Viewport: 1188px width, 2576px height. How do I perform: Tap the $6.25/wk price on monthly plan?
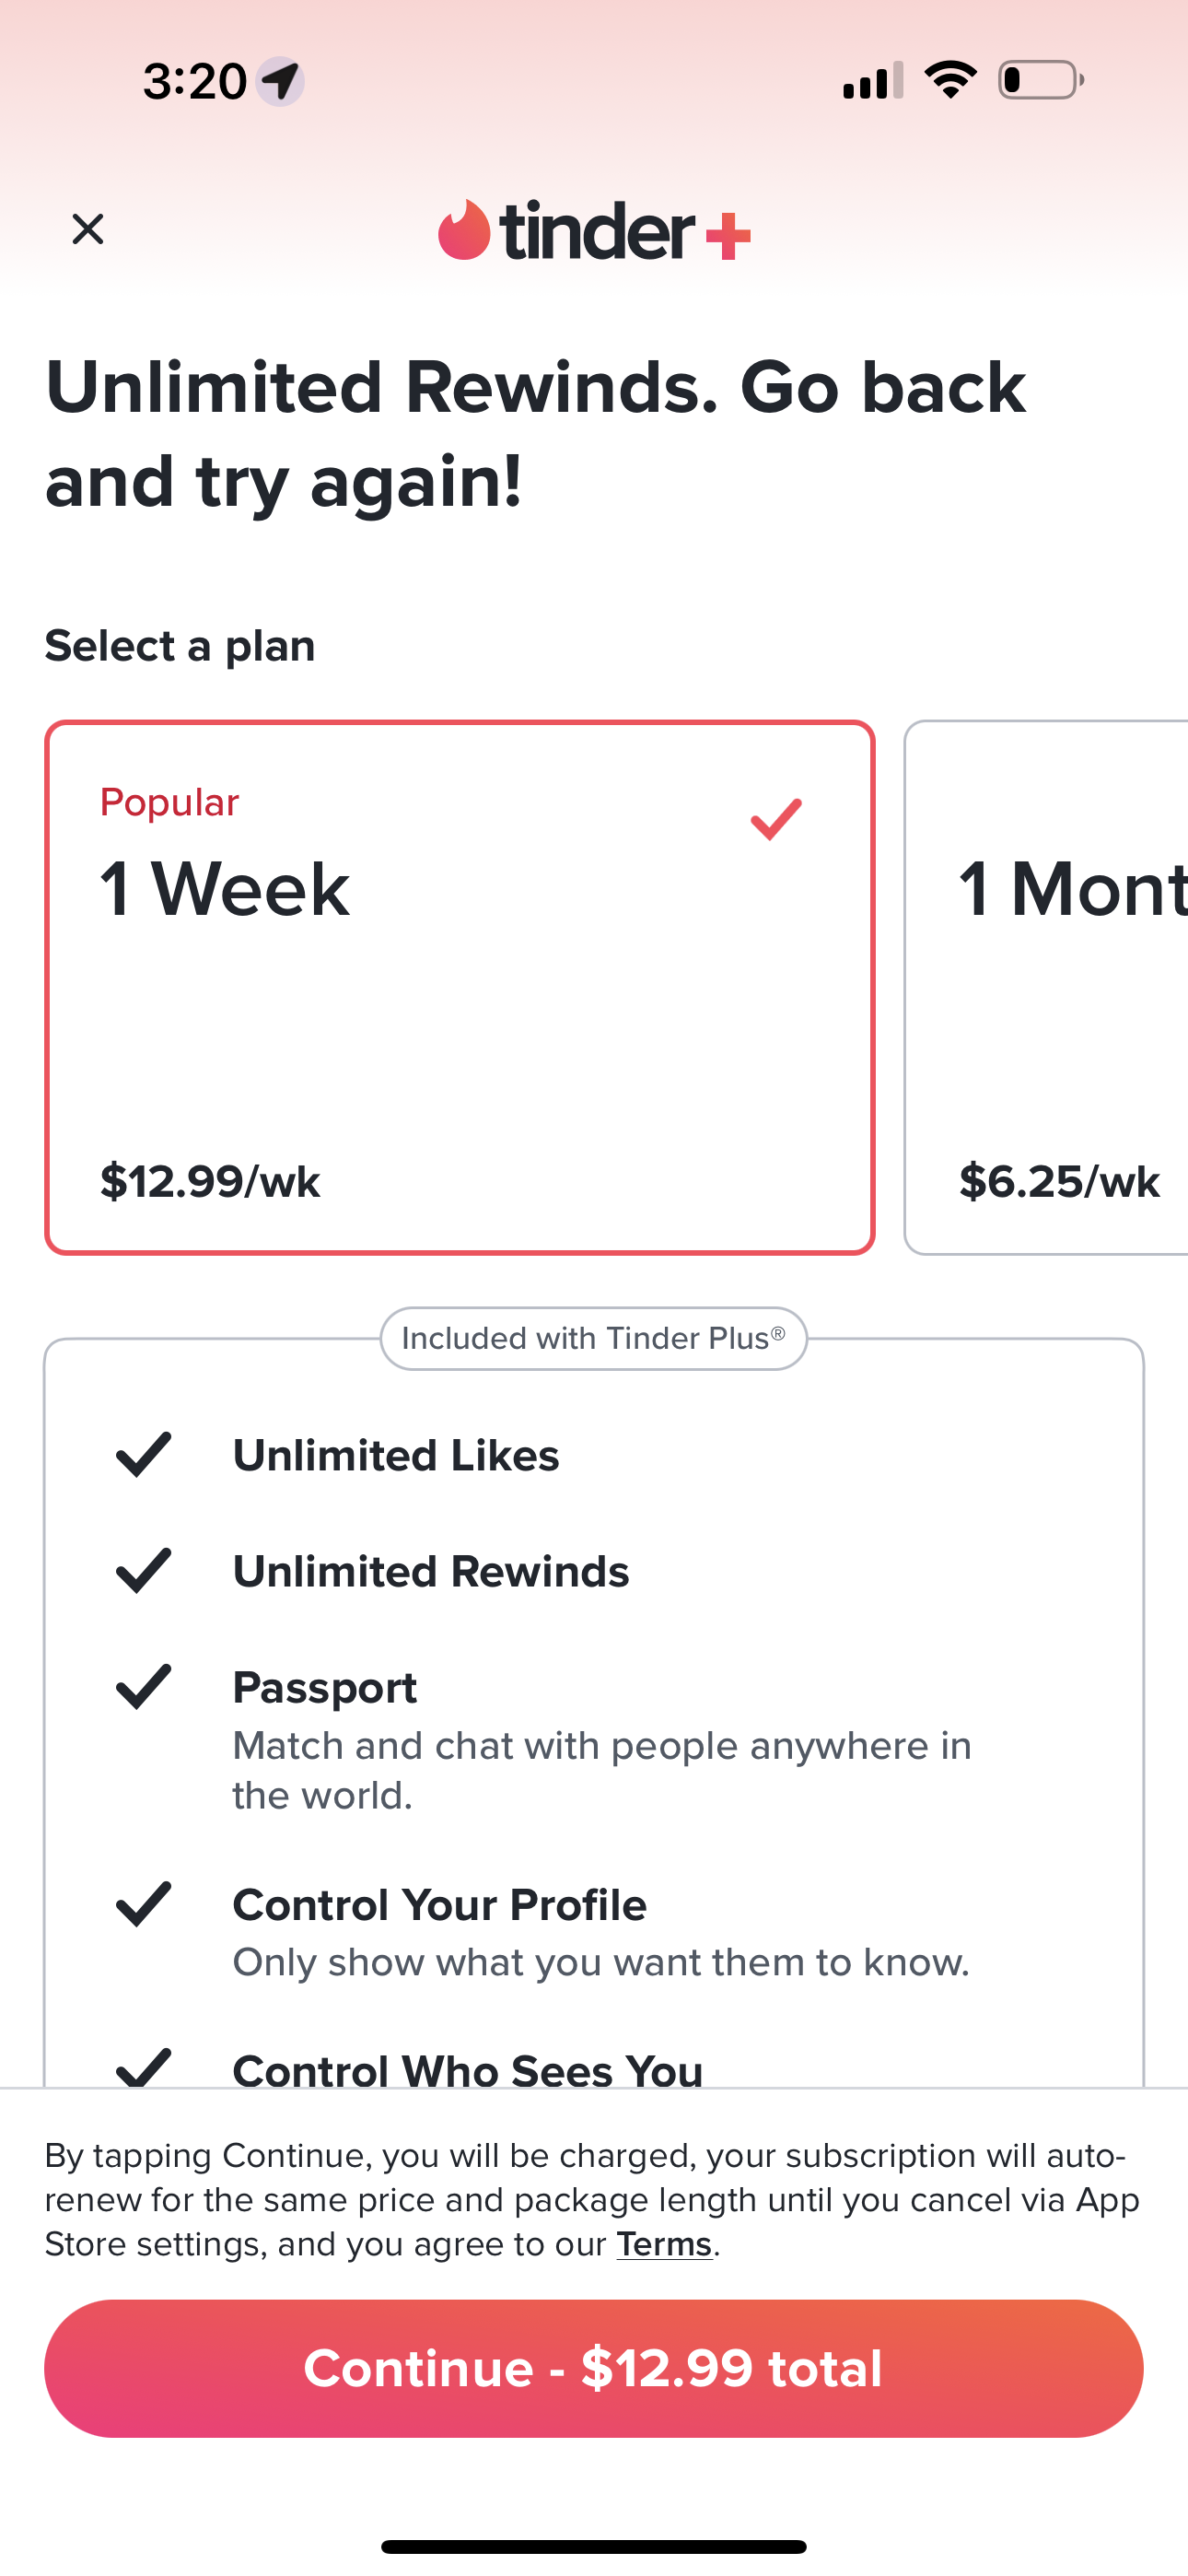click(x=1059, y=1181)
